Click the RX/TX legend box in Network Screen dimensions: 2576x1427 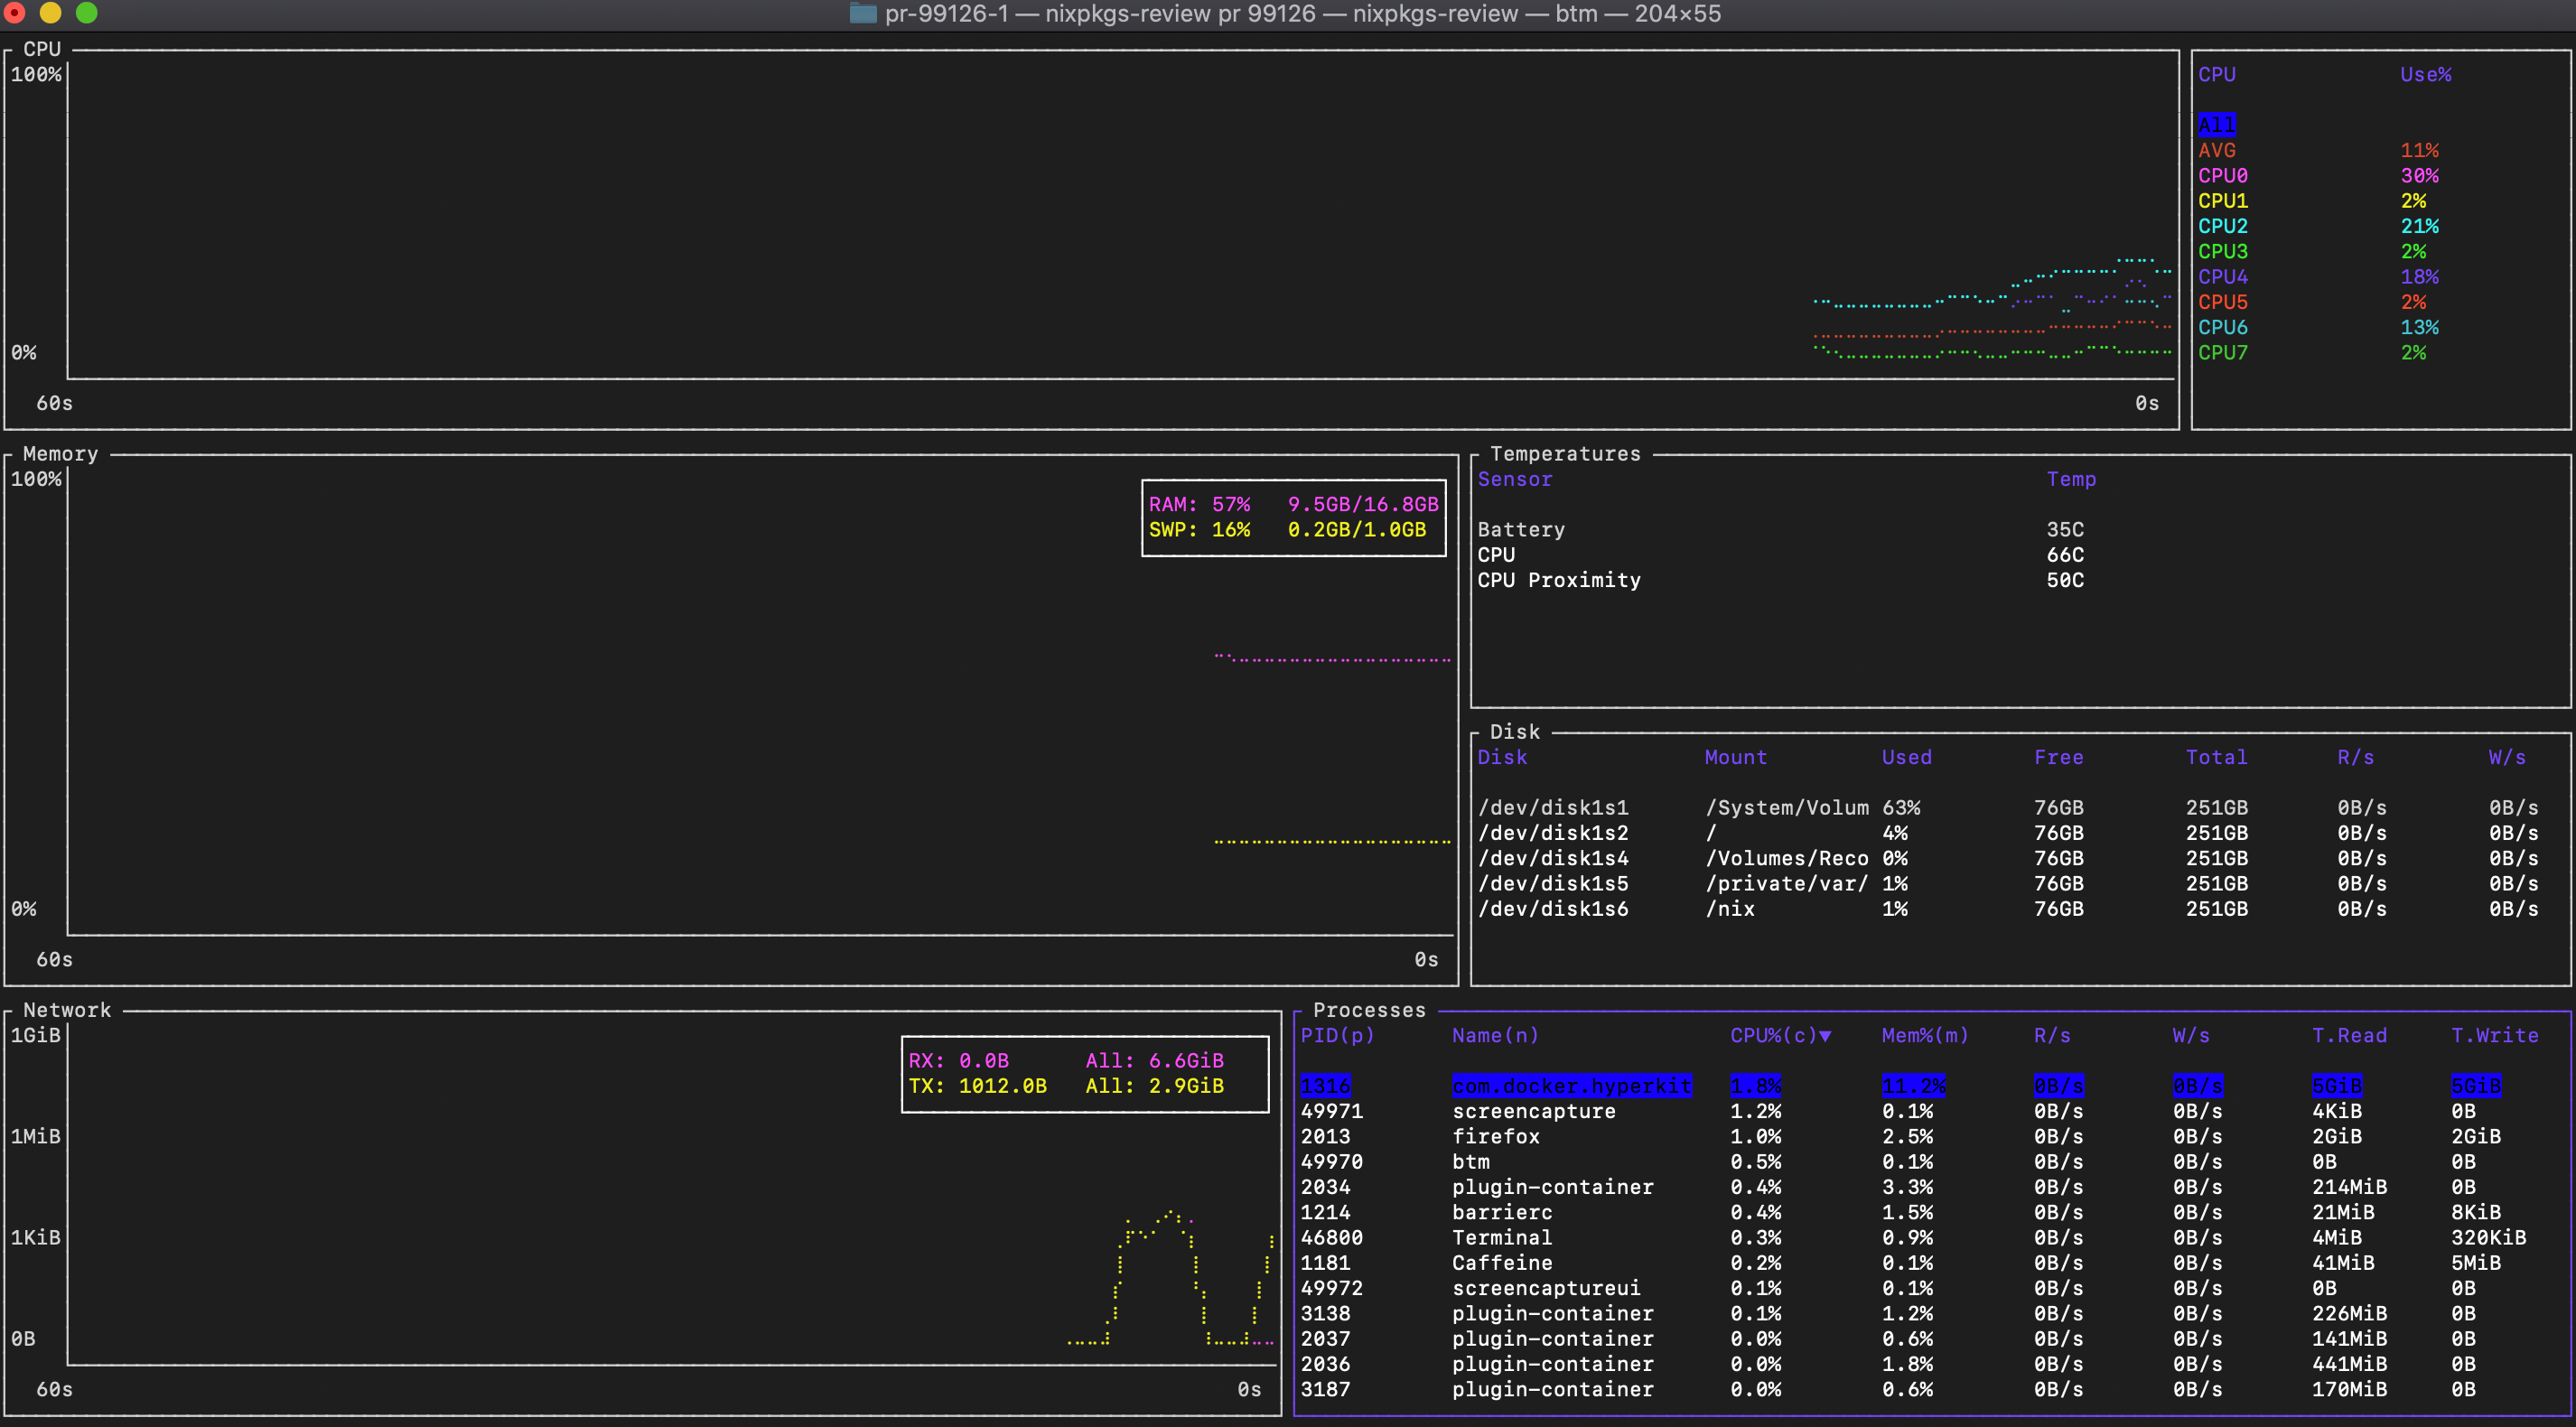coord(1084,1074)
